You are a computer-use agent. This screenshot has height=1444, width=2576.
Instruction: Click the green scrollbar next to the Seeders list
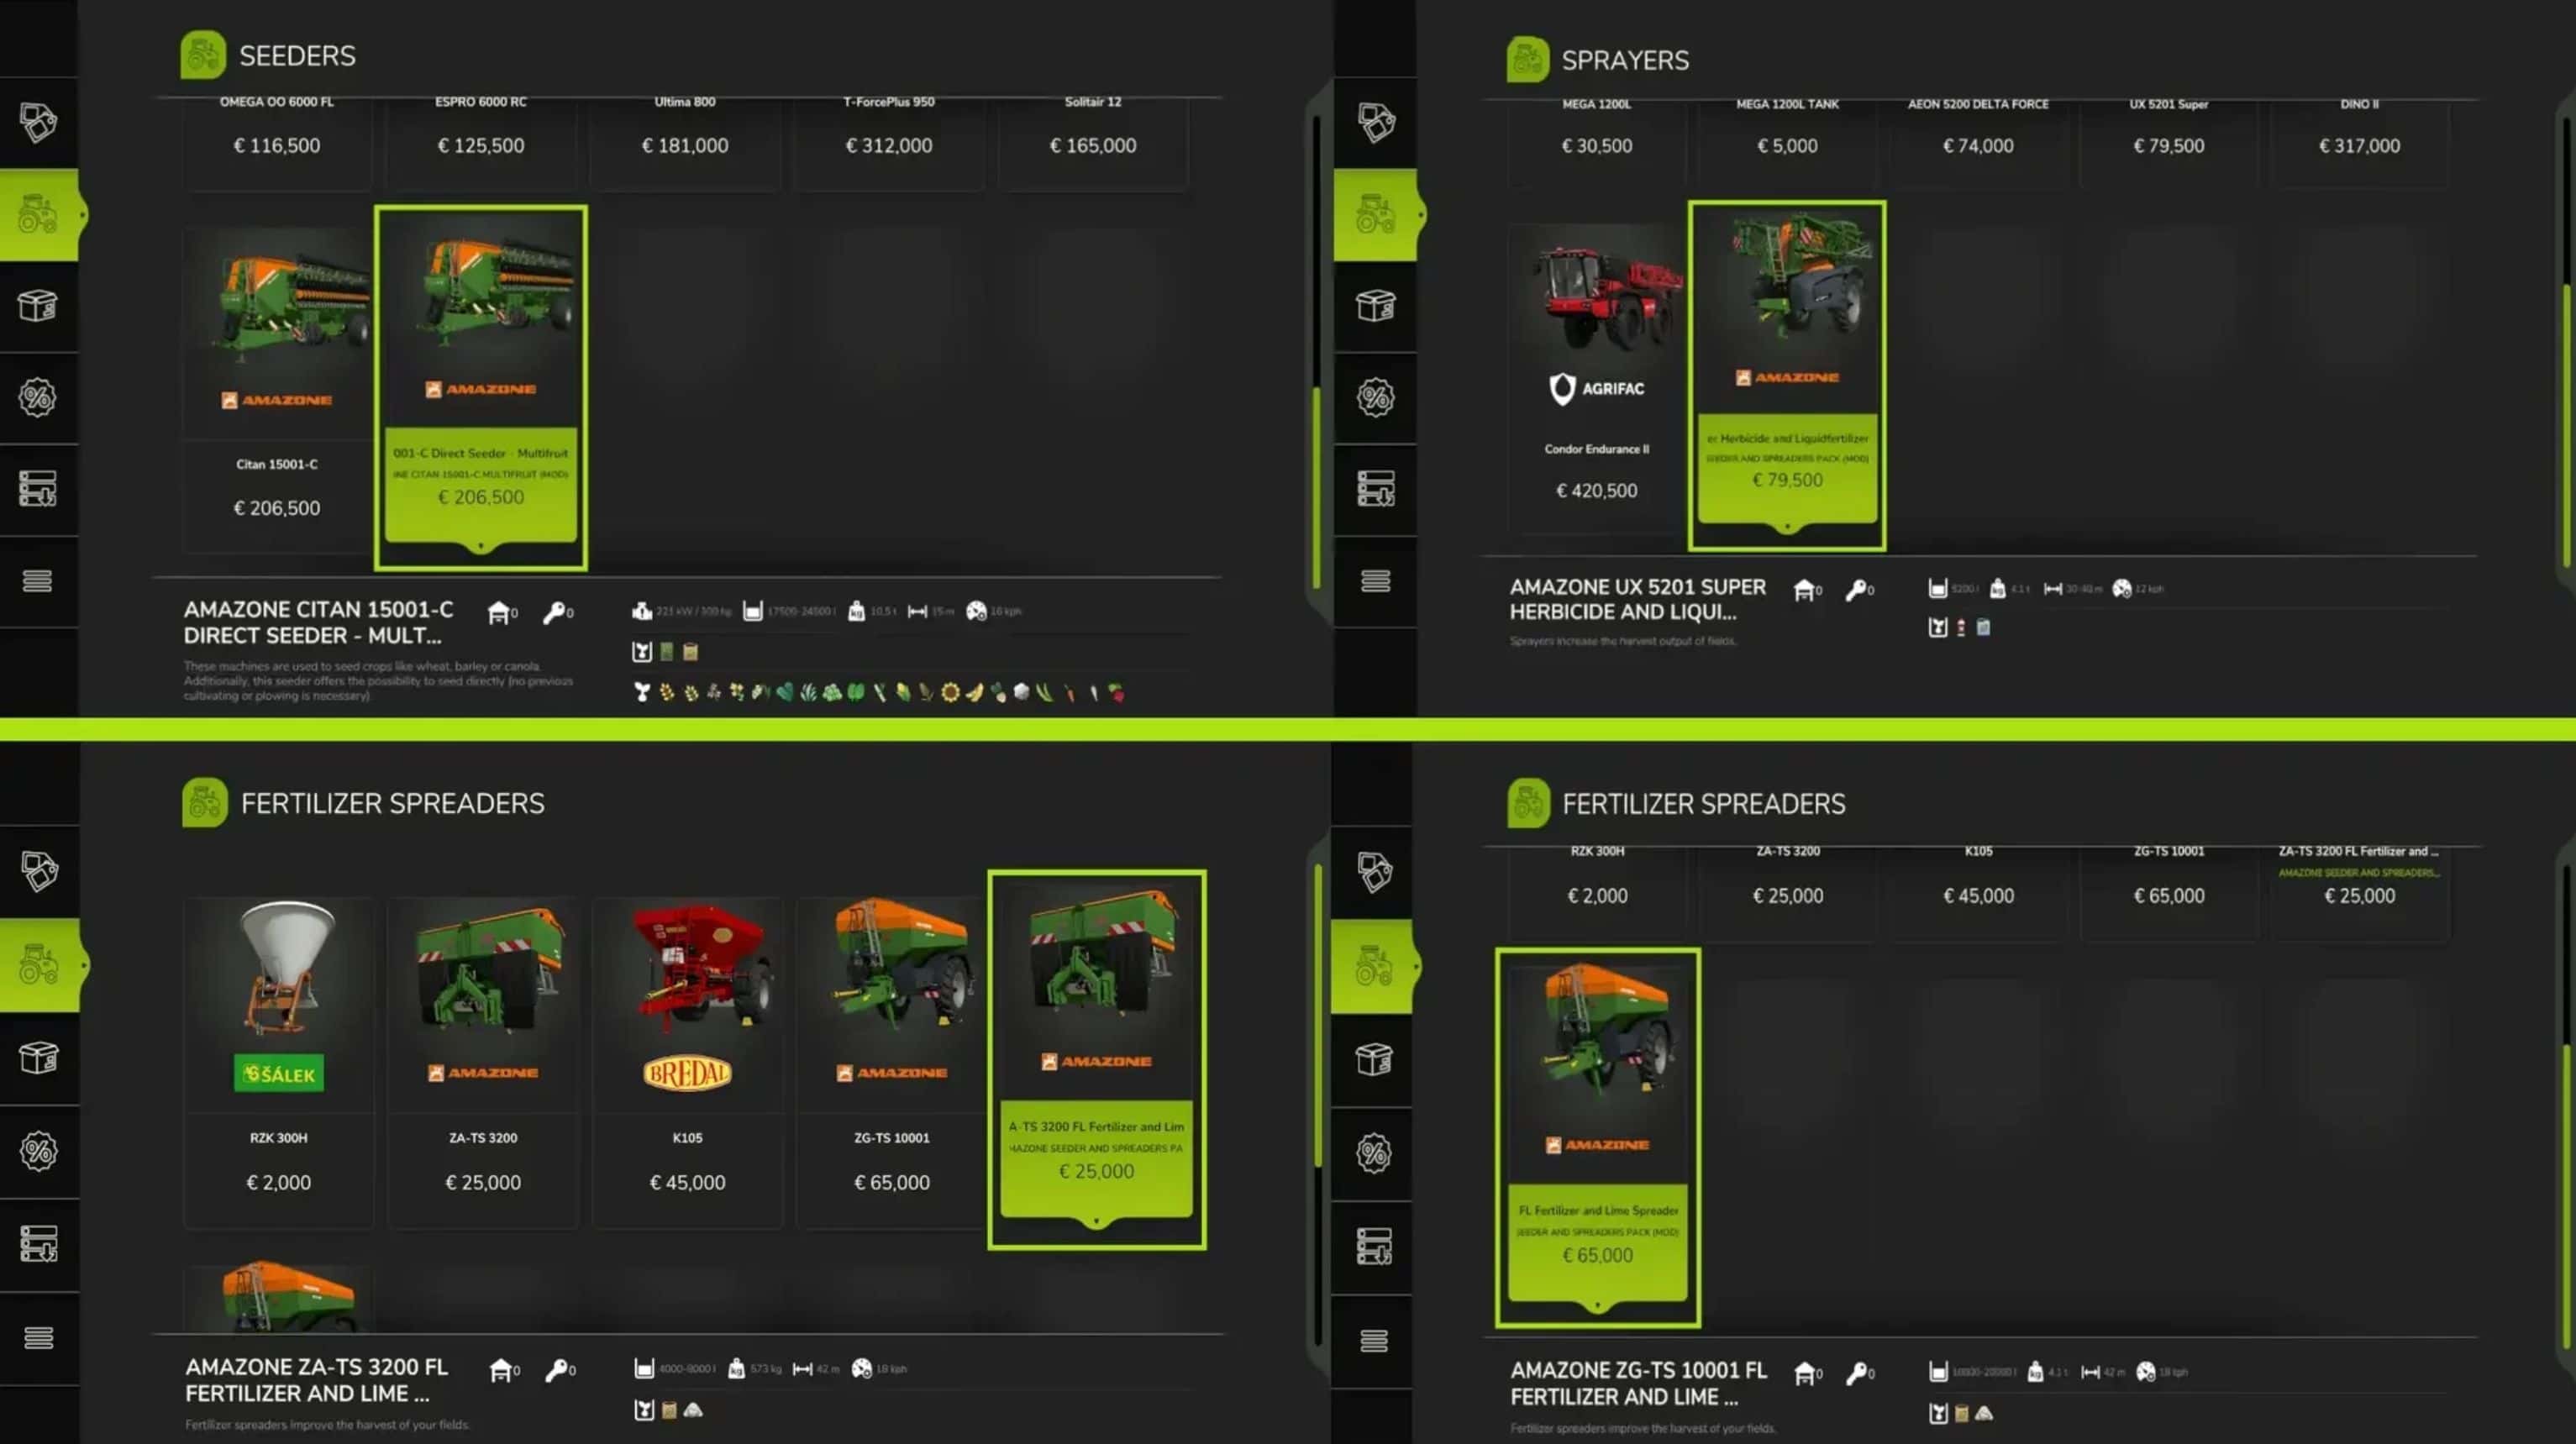[1316, 487]
